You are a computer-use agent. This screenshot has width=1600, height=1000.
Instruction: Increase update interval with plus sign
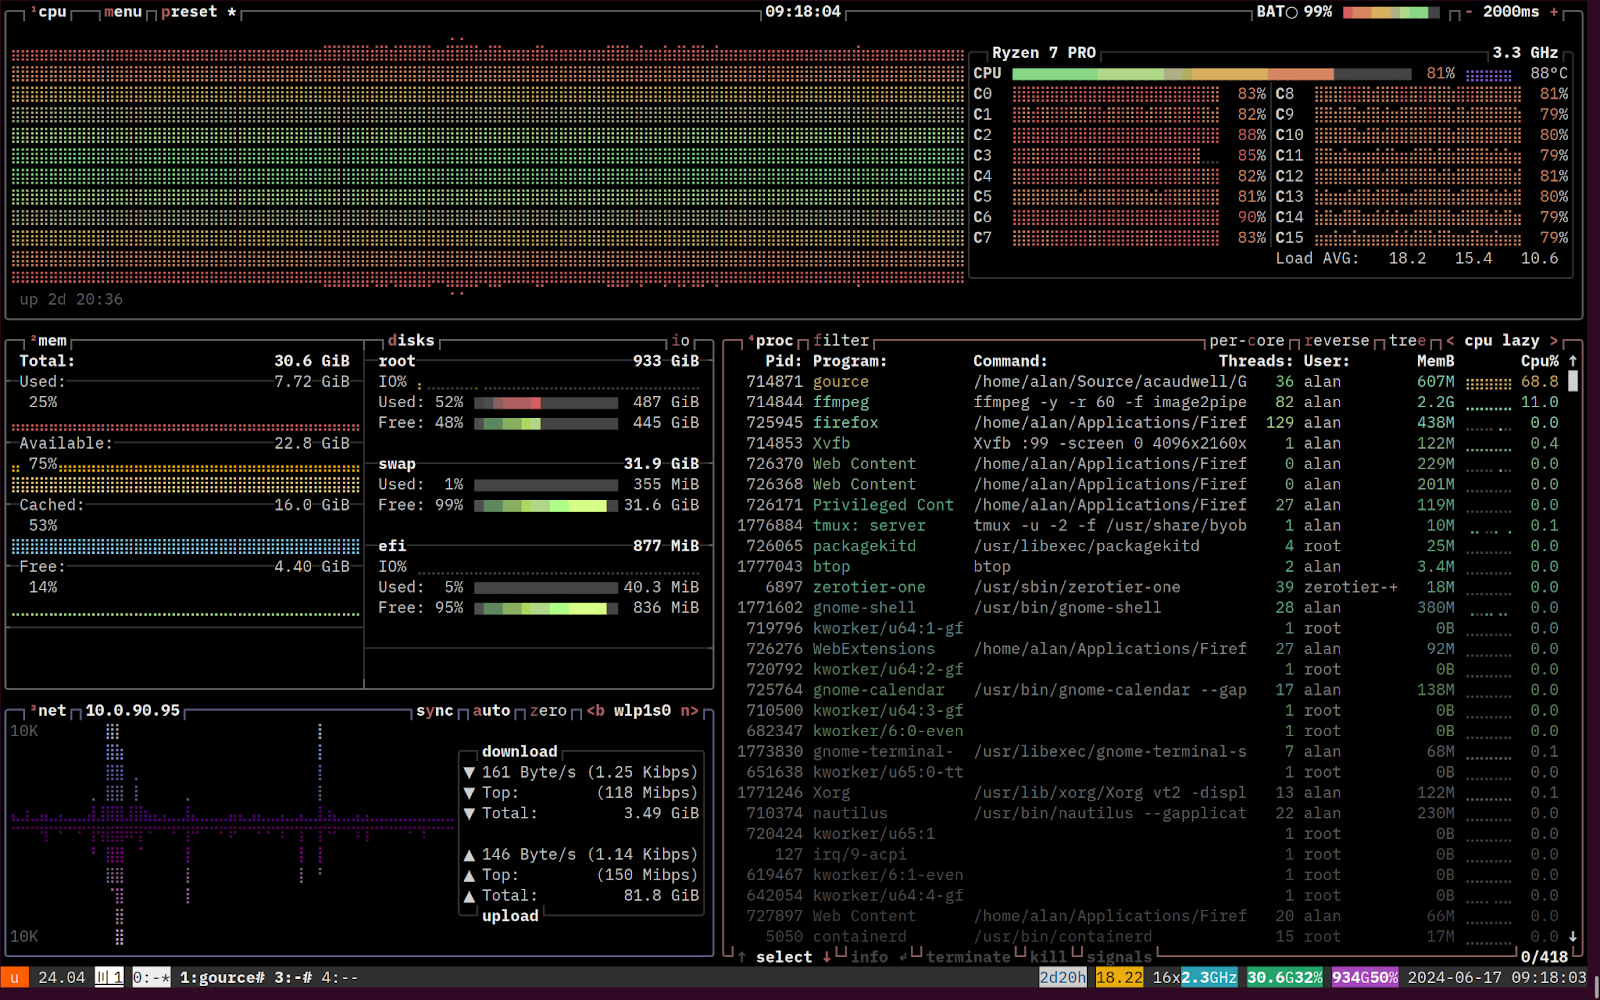(1554, 12)
